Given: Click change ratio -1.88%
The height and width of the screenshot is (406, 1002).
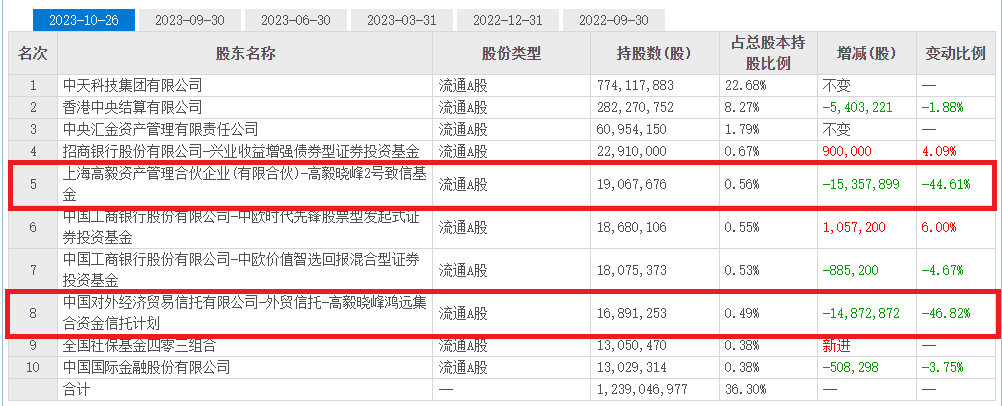Looking at the screenshot, I should click(942, 107).
